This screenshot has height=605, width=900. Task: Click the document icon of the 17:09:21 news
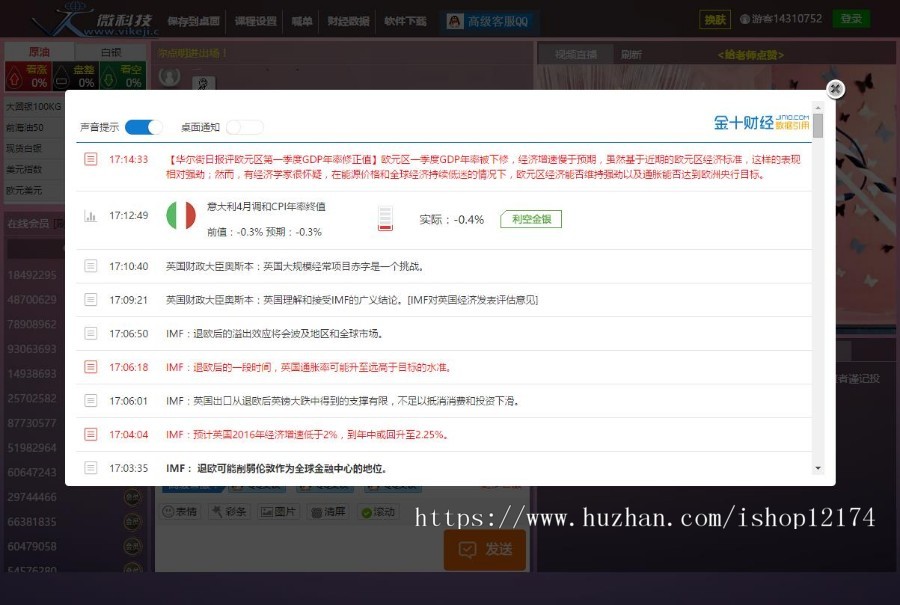coord(91,300)
